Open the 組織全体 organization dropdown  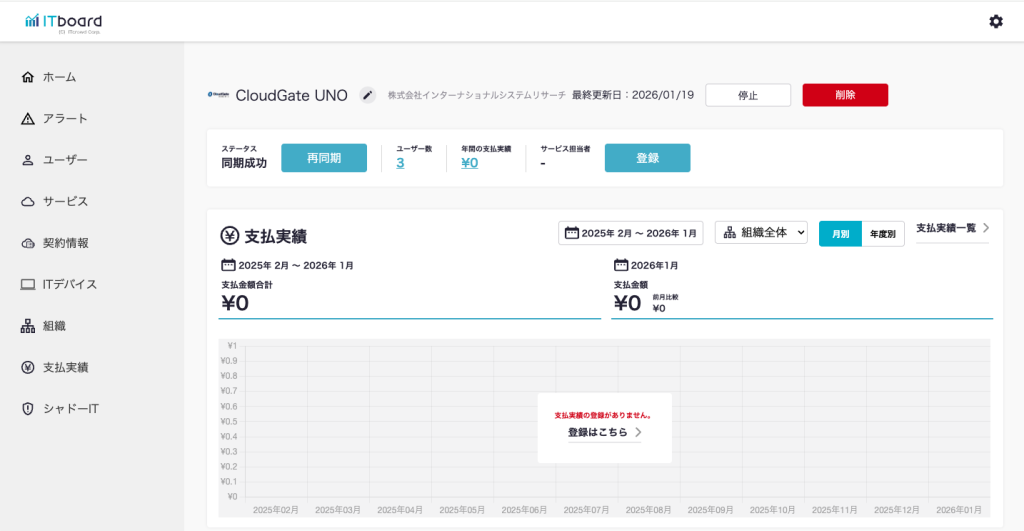pos(761,233)
